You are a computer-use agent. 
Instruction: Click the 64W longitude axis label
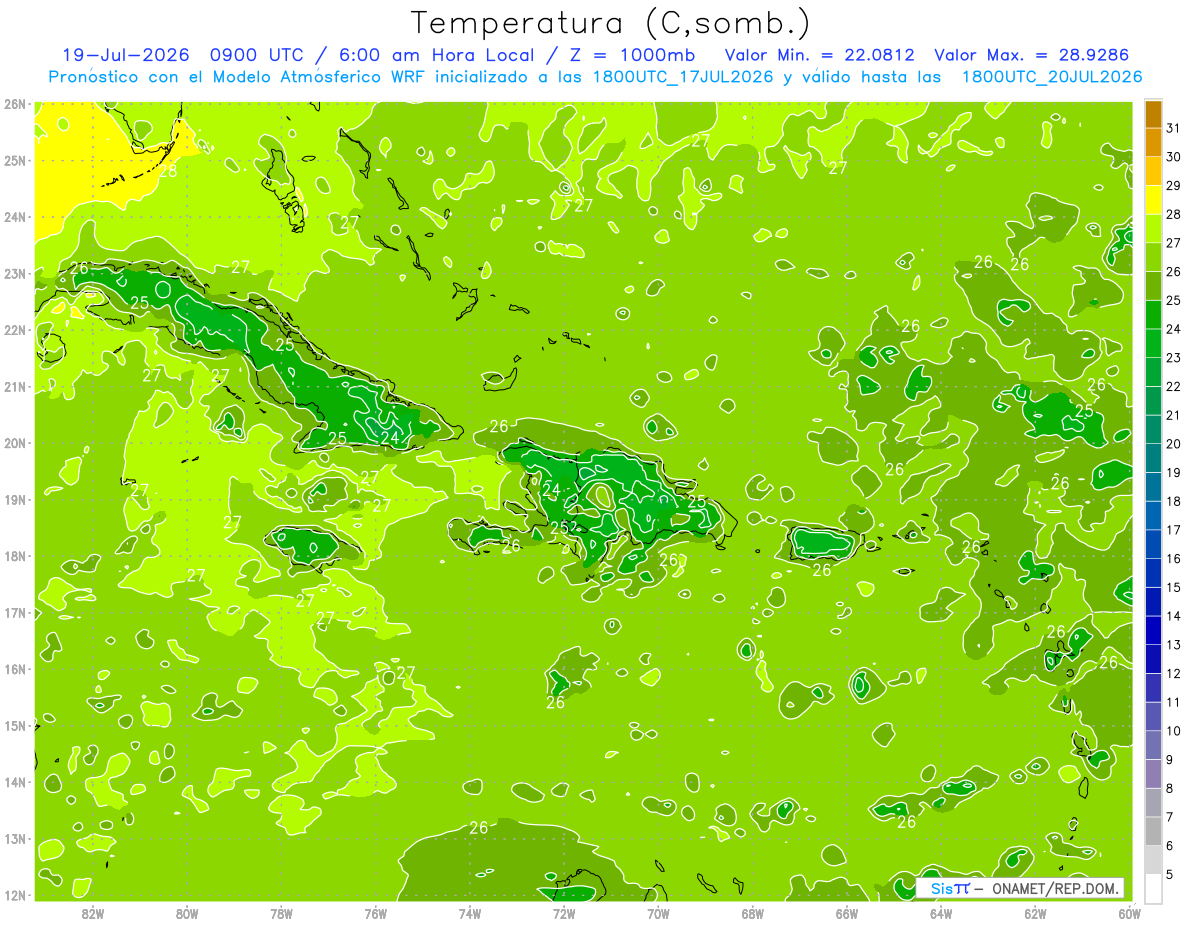click(941, 913)
